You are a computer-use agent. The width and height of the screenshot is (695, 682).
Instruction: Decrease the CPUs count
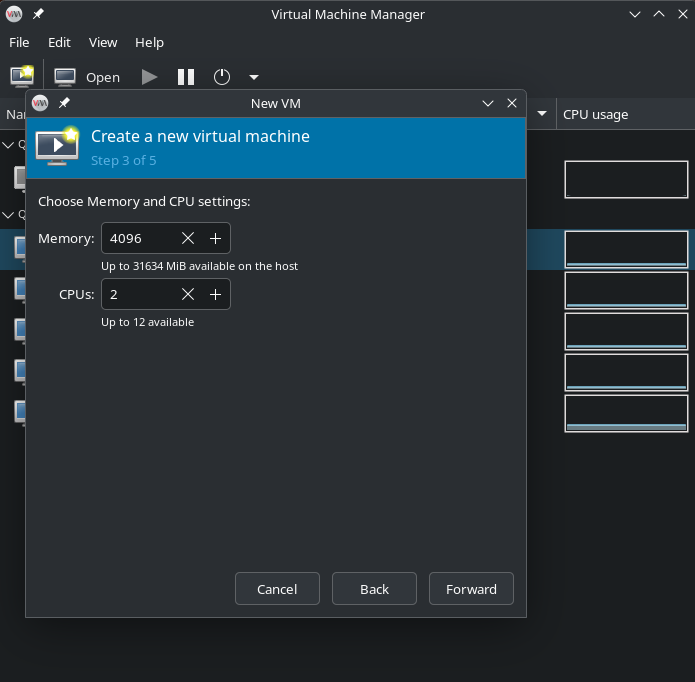coord(188,294)
